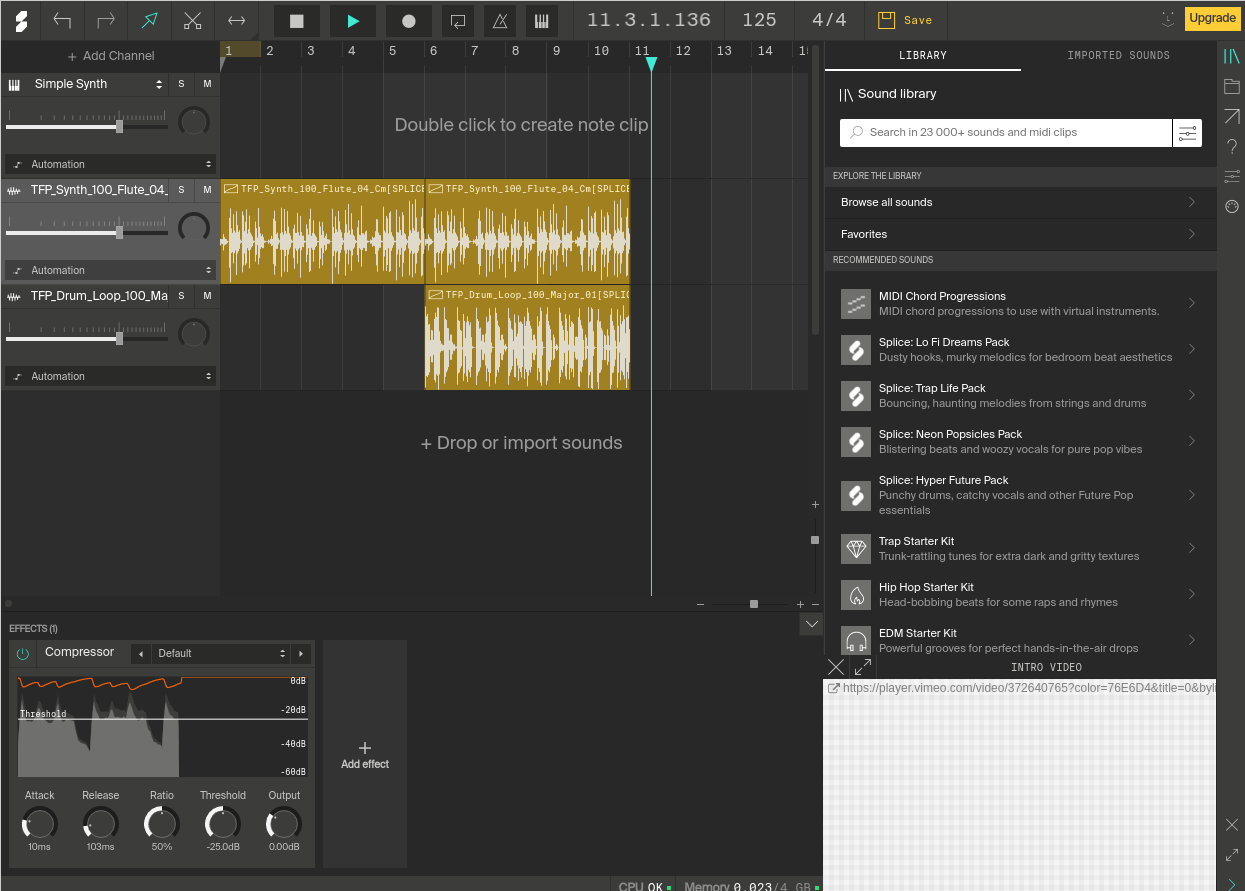Screen dimensions: 1245x891
Task: Open Favorites in the library
Action: [x=1020, y=234]
